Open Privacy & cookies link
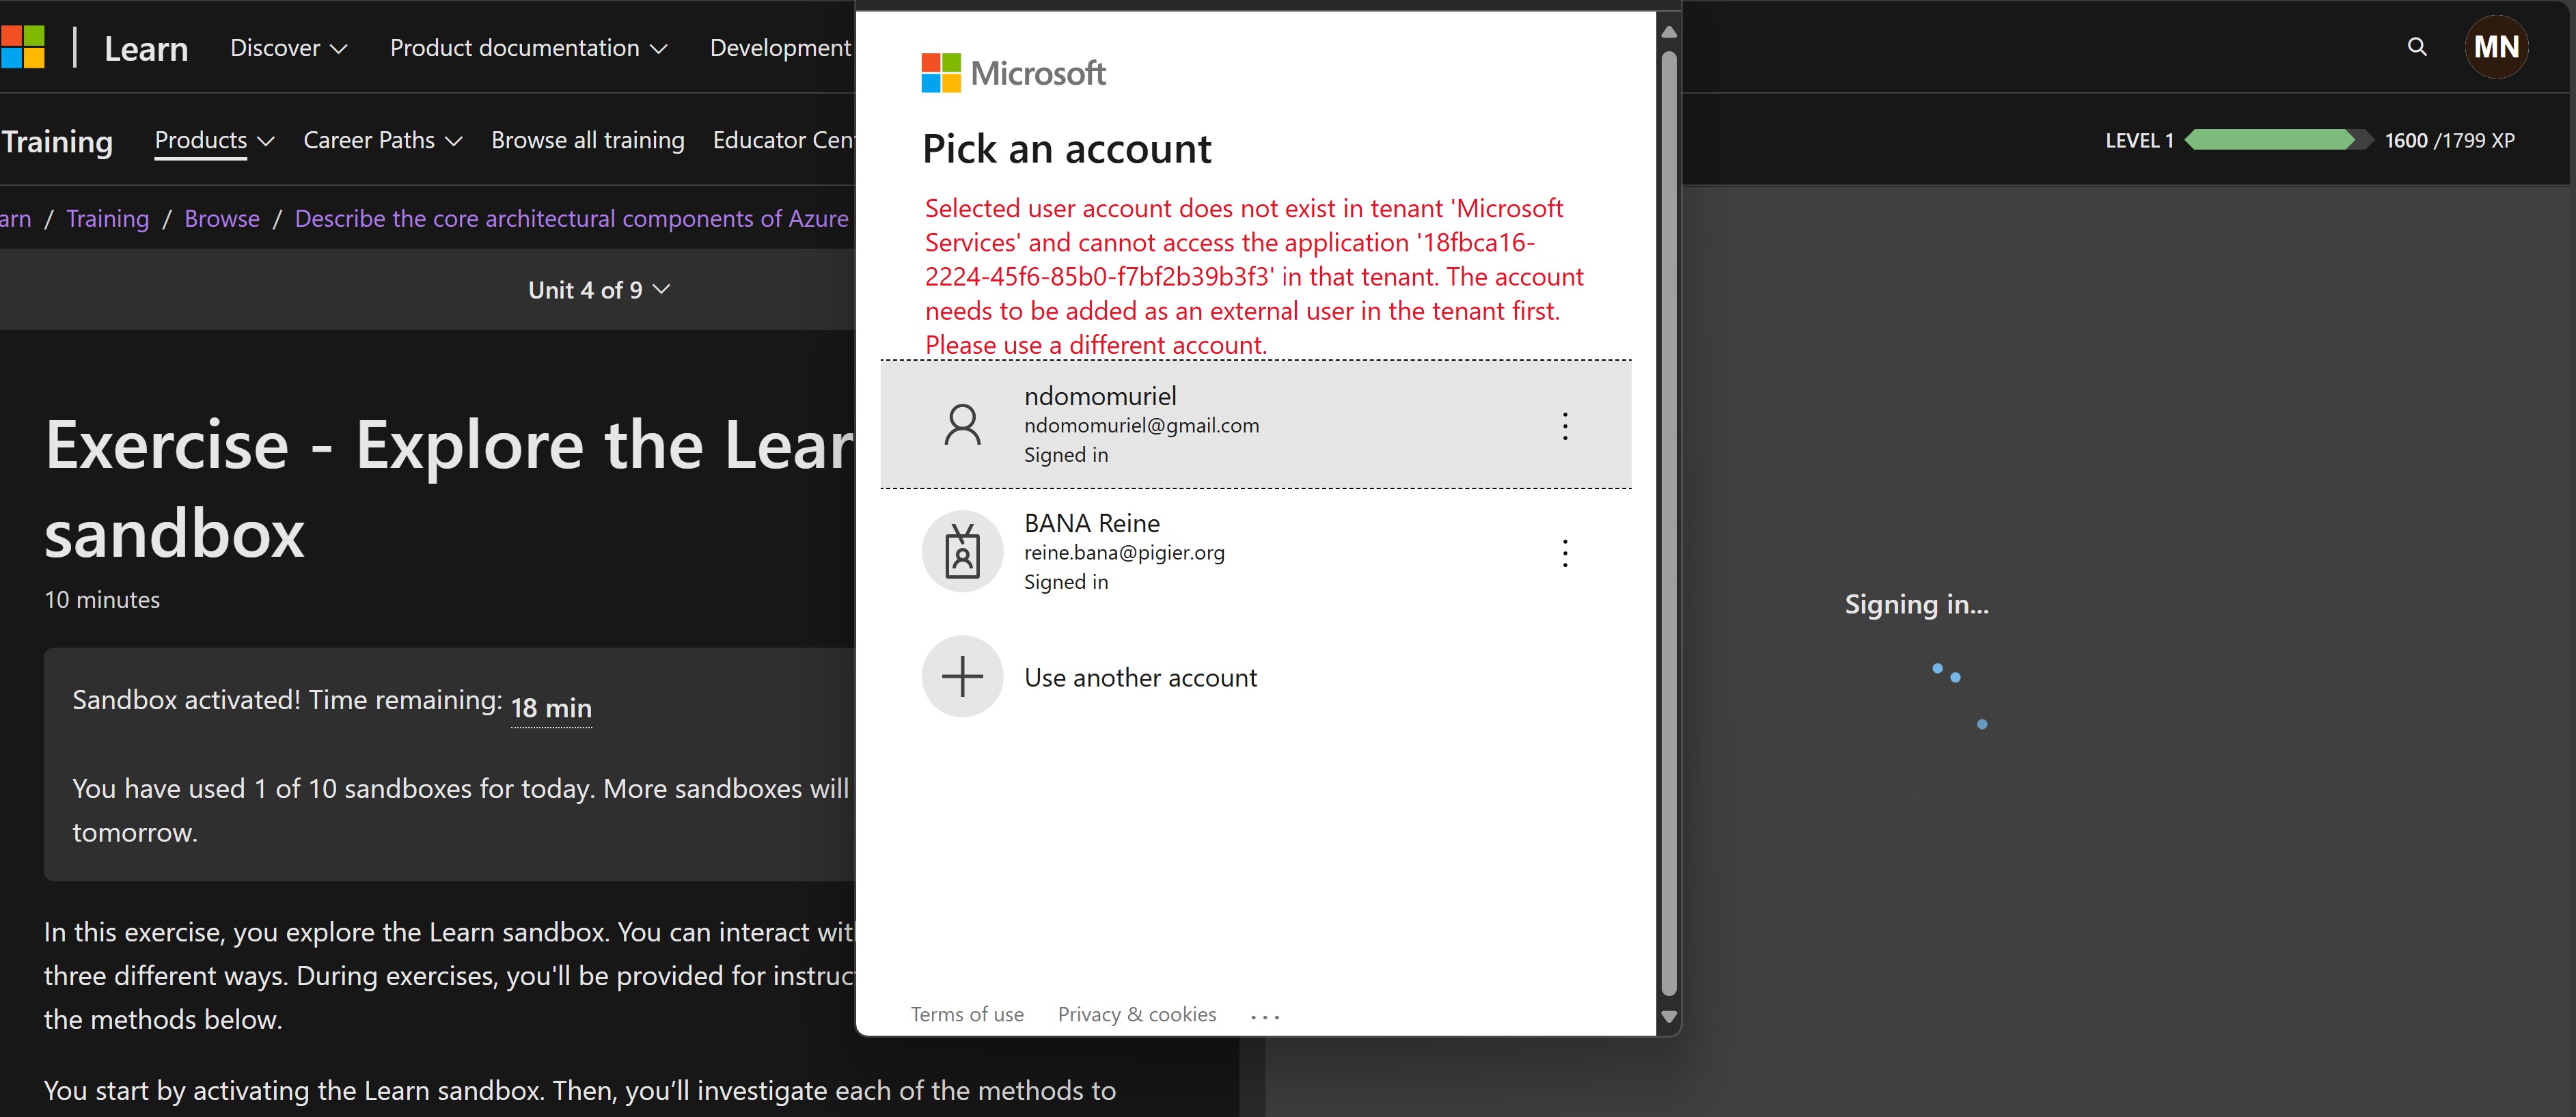This screenshot has height=1117, width=2576. 1137,1014
